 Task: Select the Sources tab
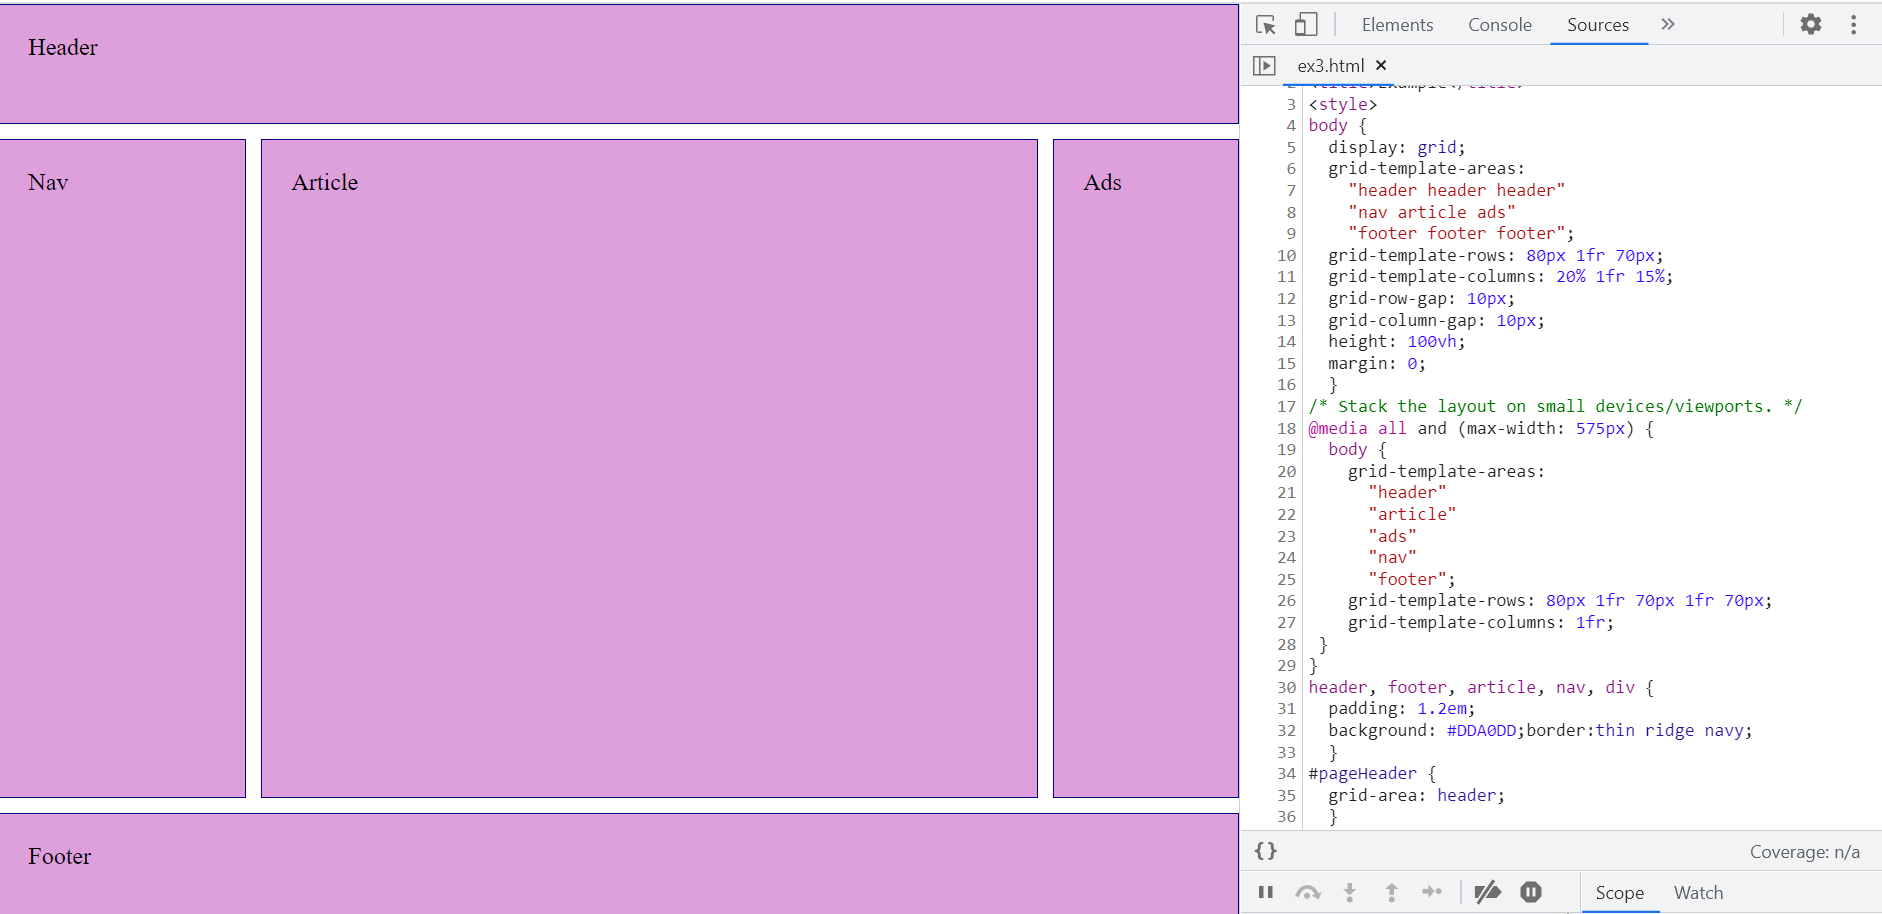(1597, 25)
